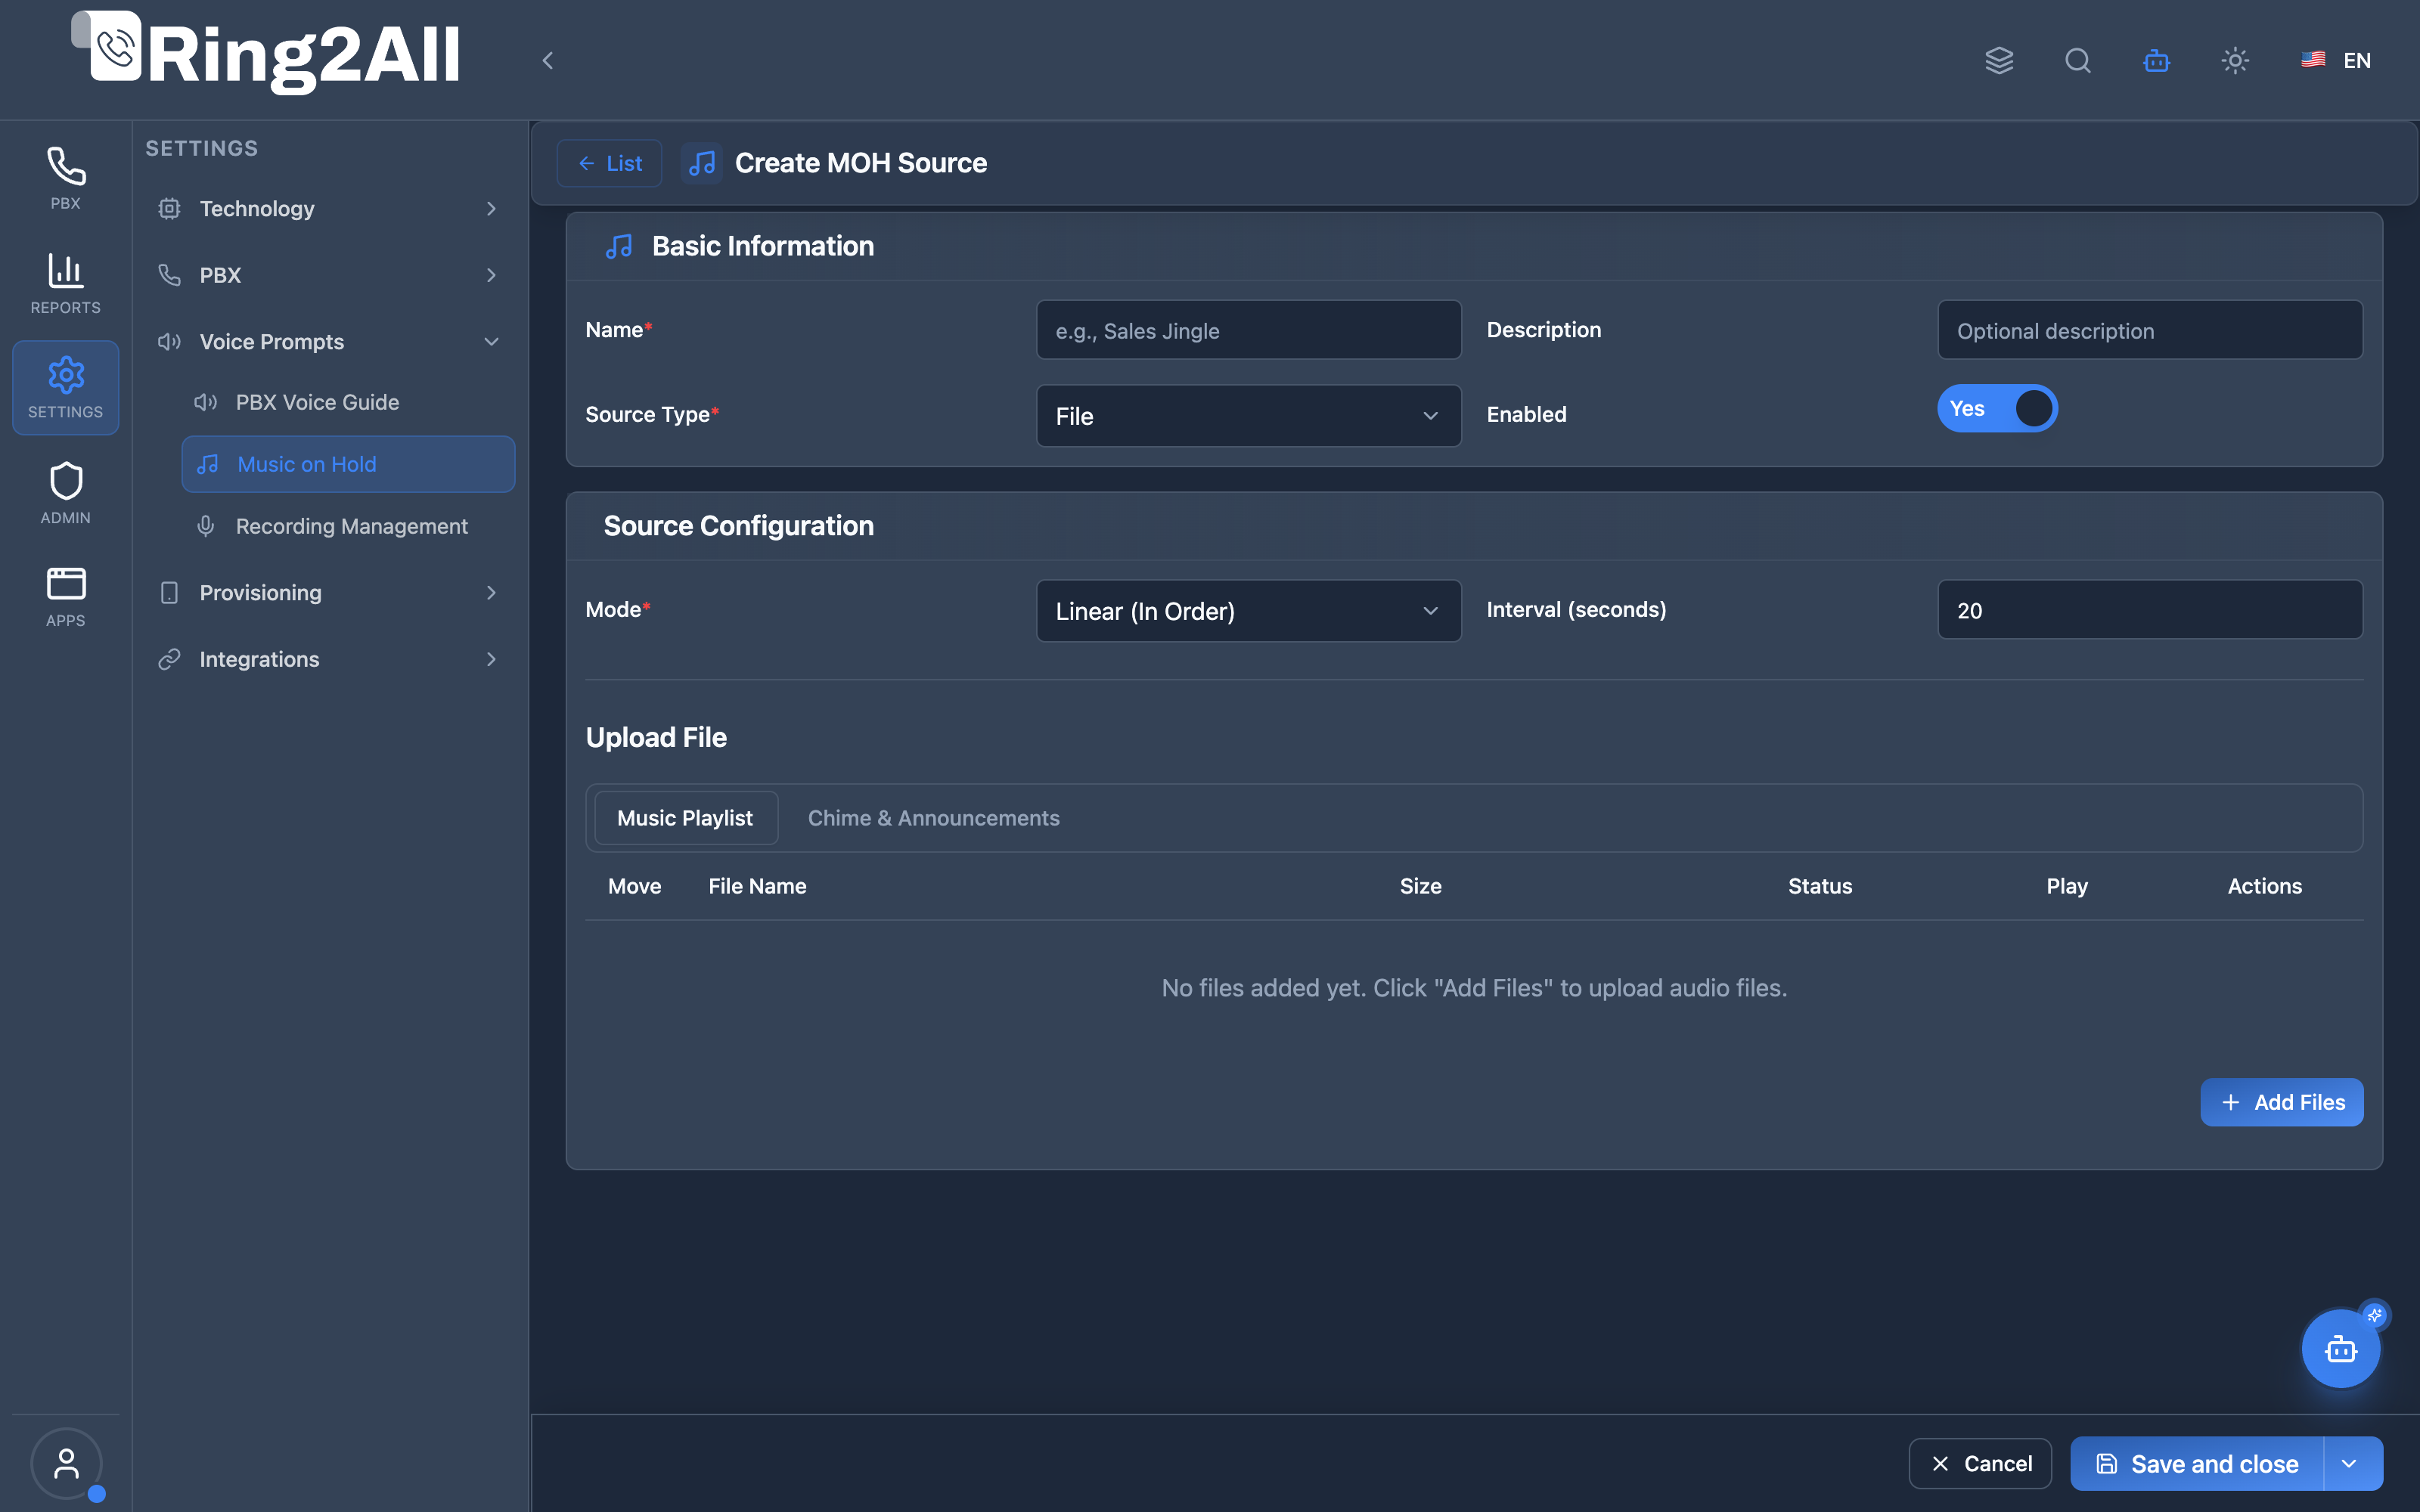Collapse the sidebar with the back chevron

point(547,60)
